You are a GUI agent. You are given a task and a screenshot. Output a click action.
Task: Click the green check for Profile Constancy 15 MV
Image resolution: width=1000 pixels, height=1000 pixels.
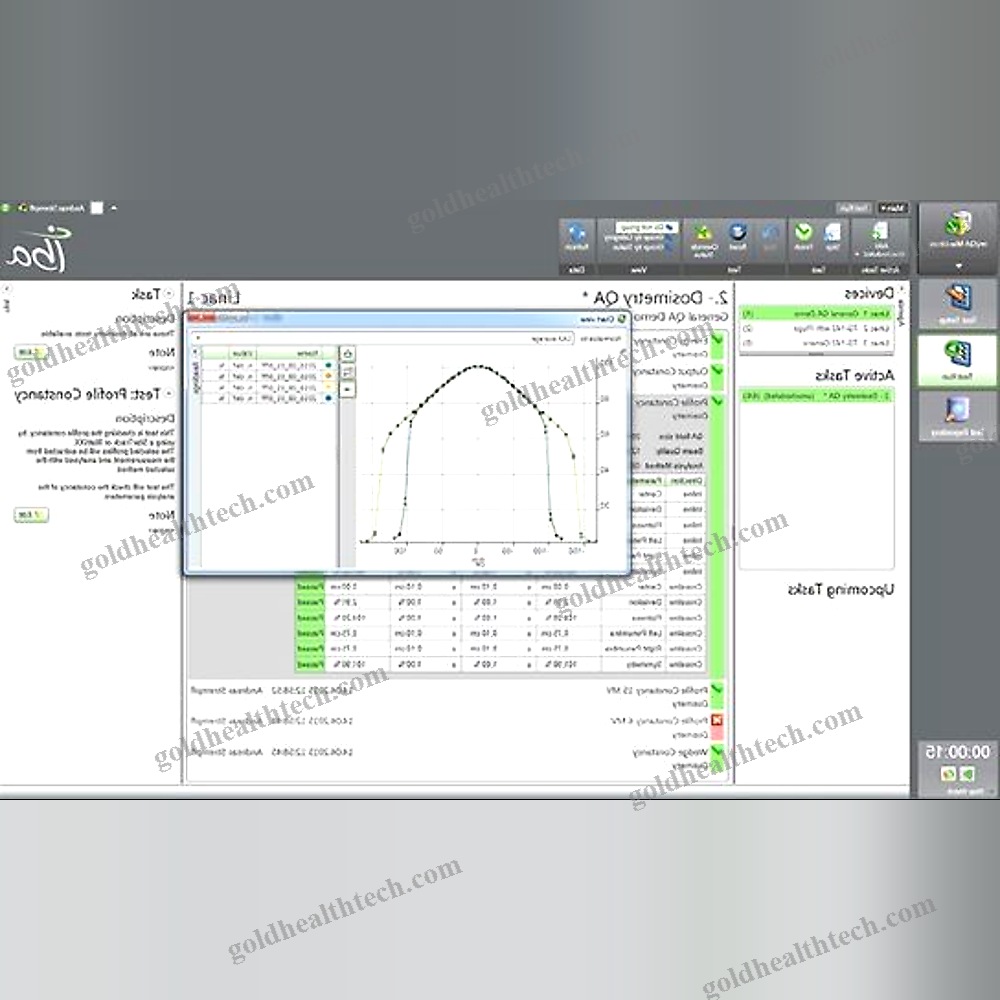coord(717,690)
